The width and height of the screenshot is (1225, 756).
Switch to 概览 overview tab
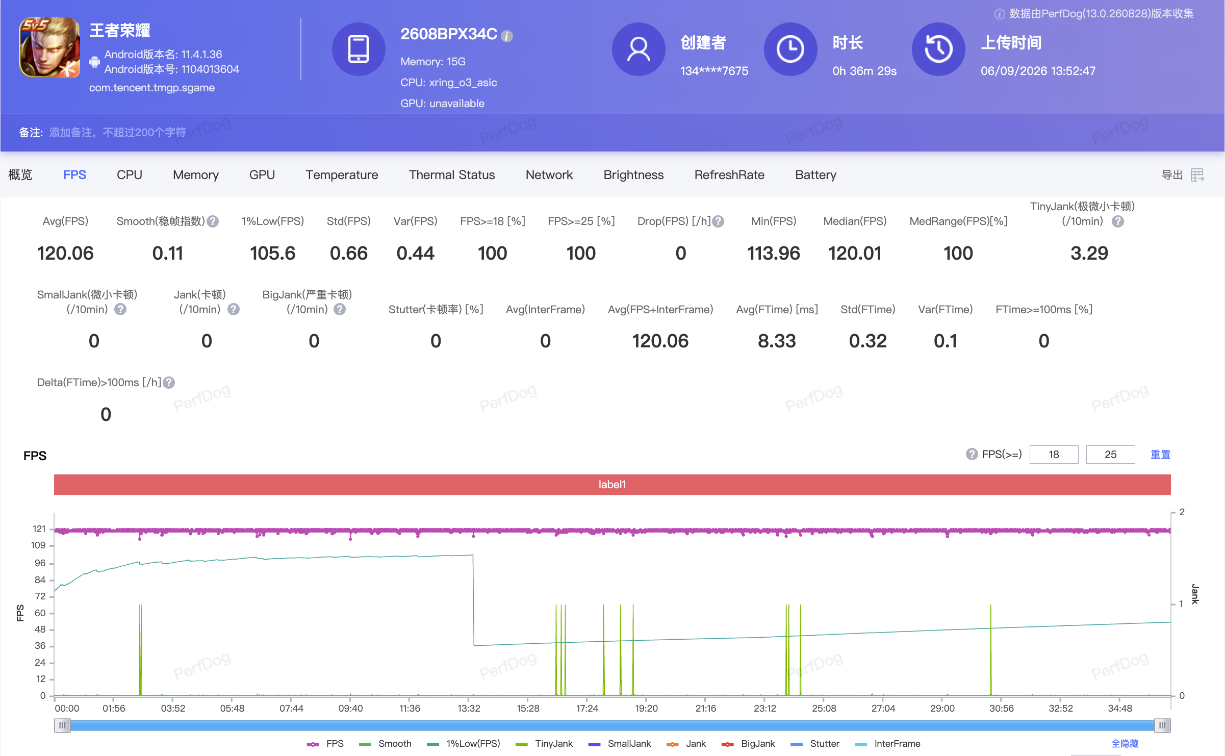[x=20, y=175]
